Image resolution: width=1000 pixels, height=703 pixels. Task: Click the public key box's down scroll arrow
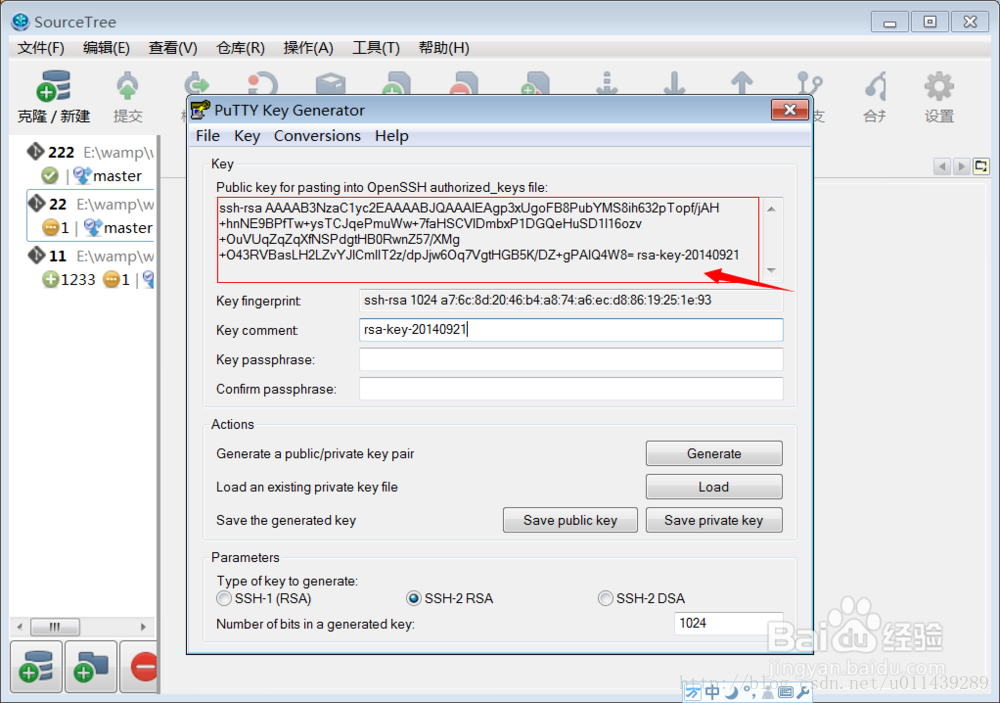772,270
